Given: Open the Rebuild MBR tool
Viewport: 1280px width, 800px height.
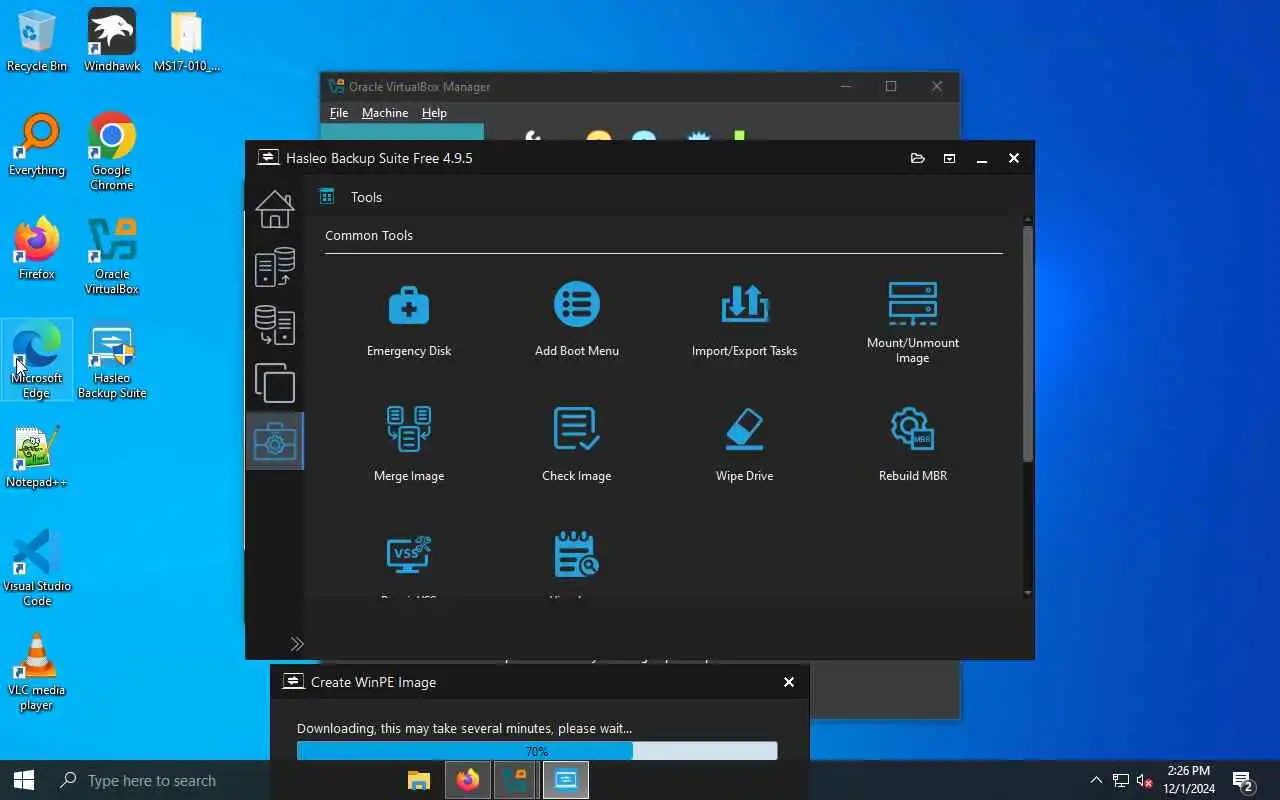Looking at the screenshot, I should pos(912,444).
